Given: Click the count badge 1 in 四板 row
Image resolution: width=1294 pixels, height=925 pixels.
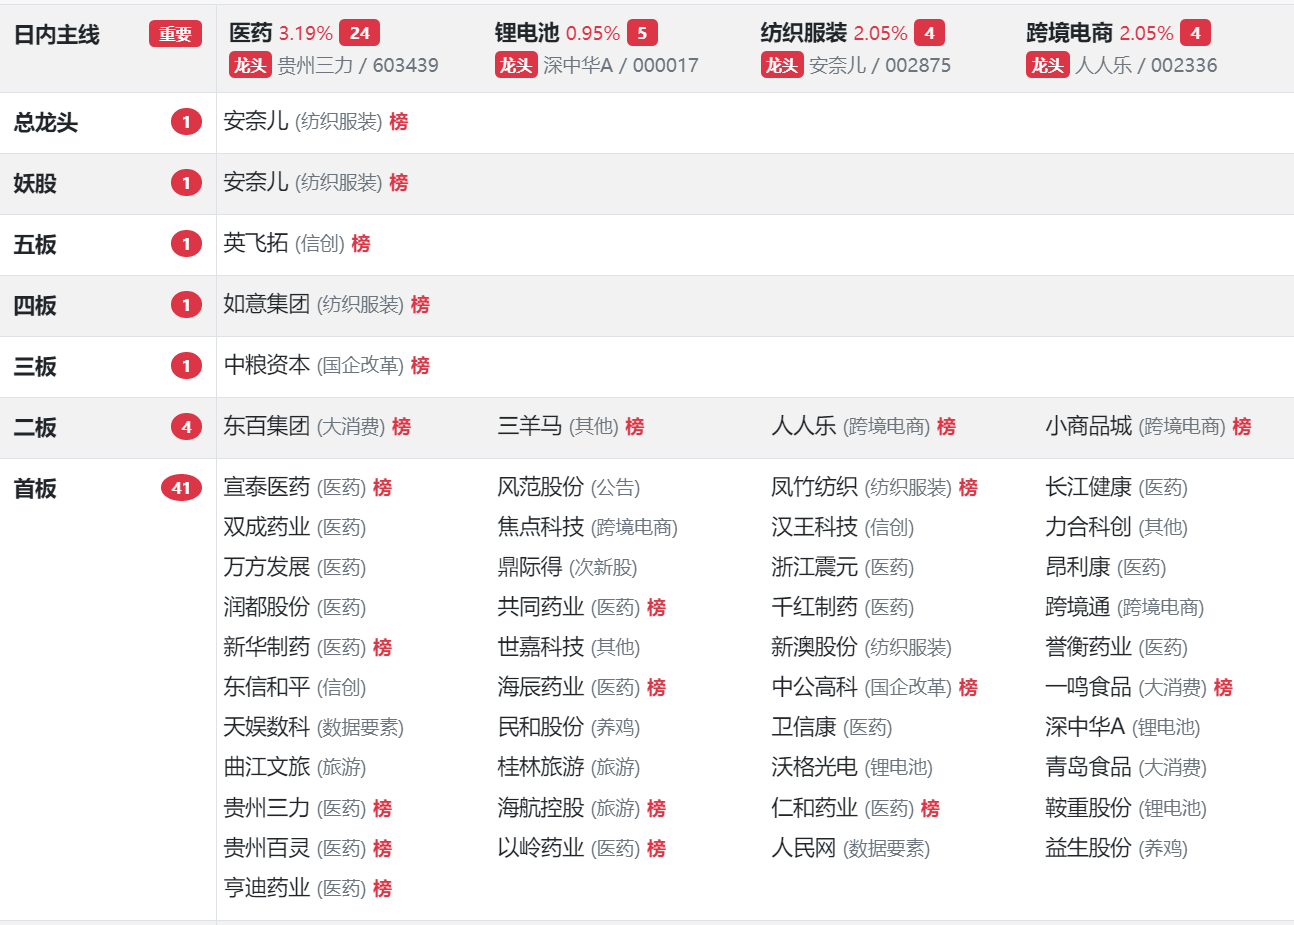Looking at the screenshot, I should click(186, 305).
